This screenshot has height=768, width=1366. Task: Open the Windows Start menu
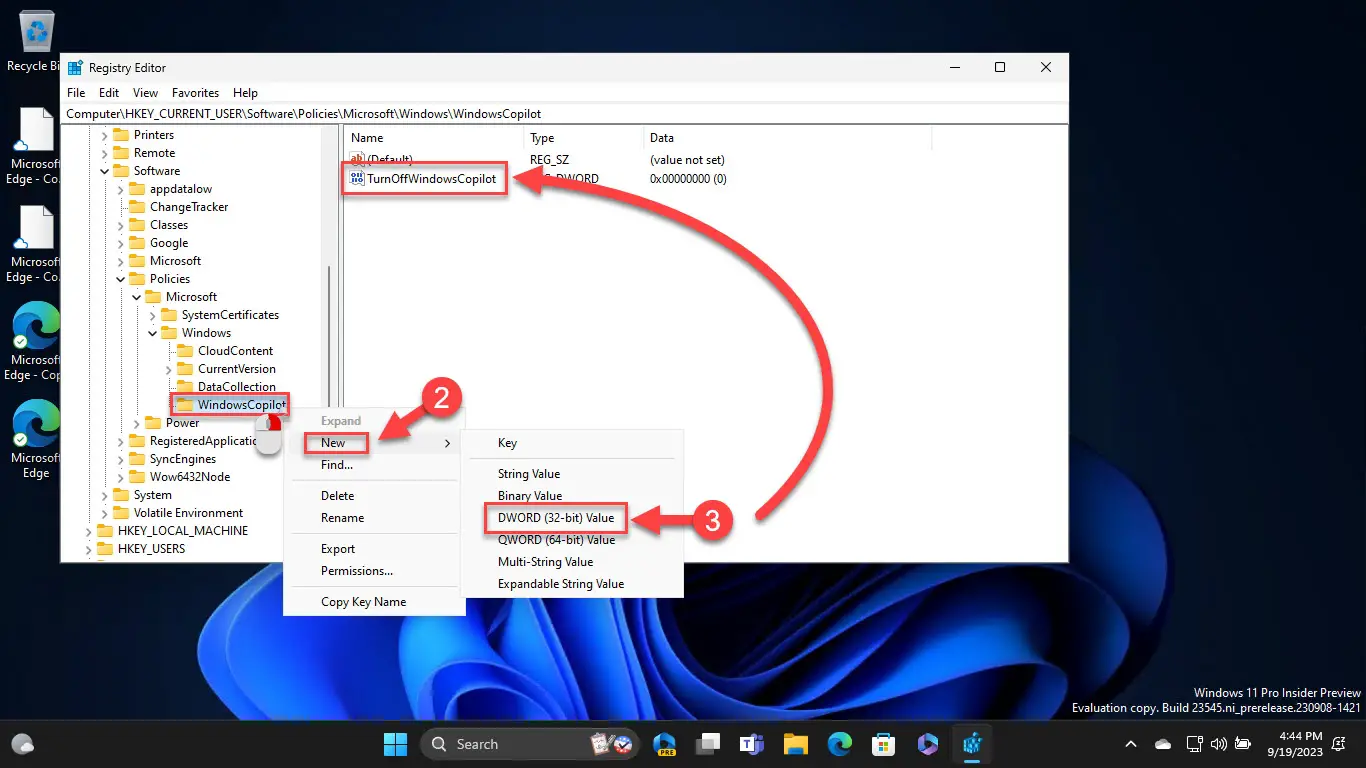(395, 744)
